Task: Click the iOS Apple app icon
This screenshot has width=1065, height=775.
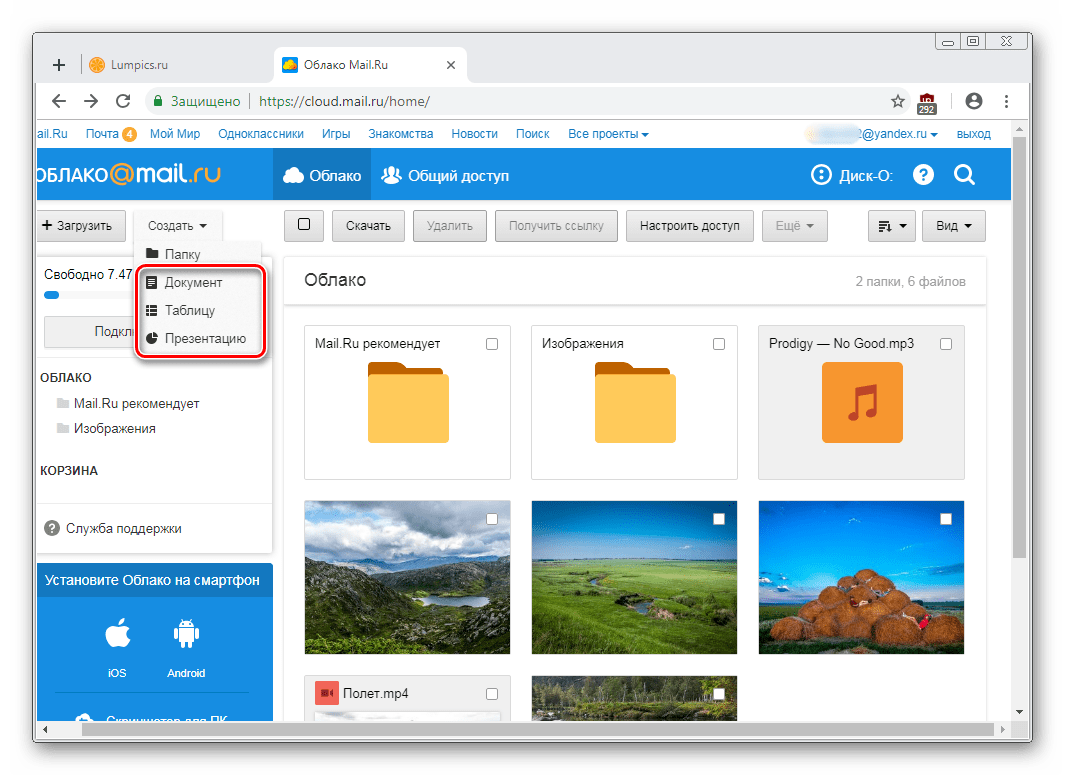Action: (x=117, y=635)
